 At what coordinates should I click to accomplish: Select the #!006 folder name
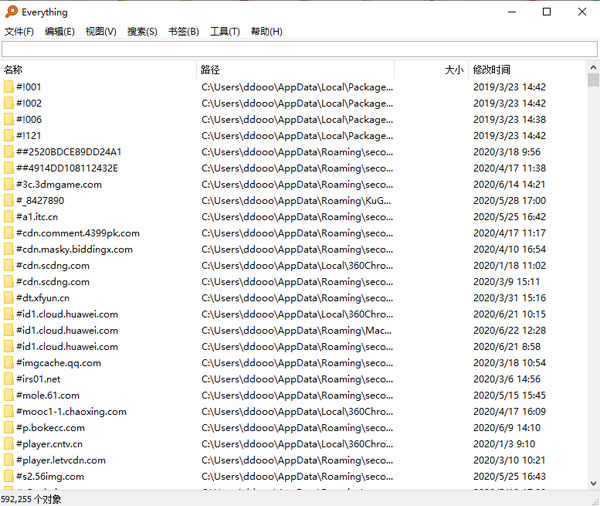29,119
